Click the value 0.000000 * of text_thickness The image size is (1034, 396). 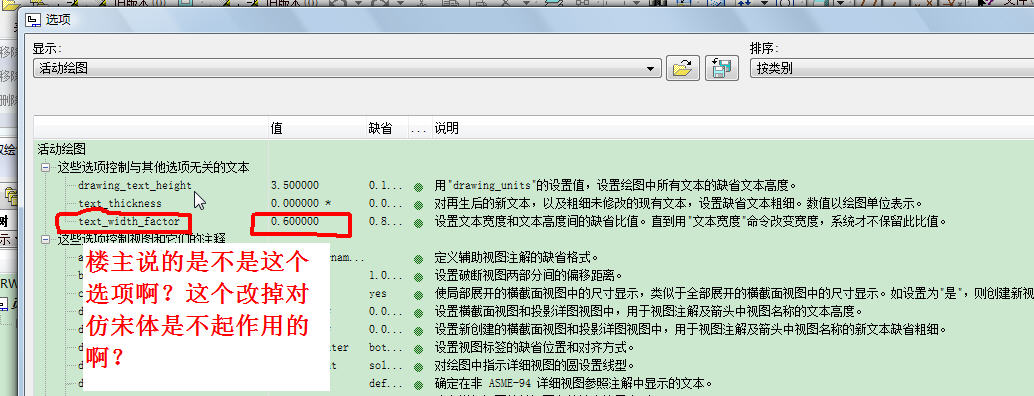[301, 203]
